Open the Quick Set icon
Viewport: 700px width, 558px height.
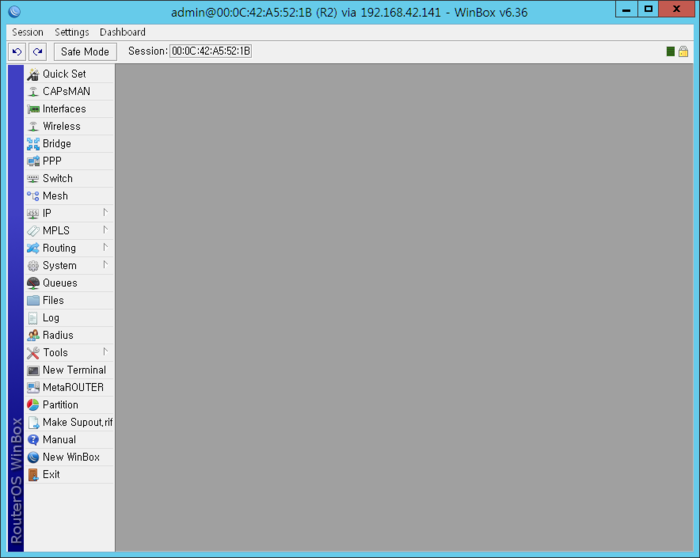pos(33,74)
